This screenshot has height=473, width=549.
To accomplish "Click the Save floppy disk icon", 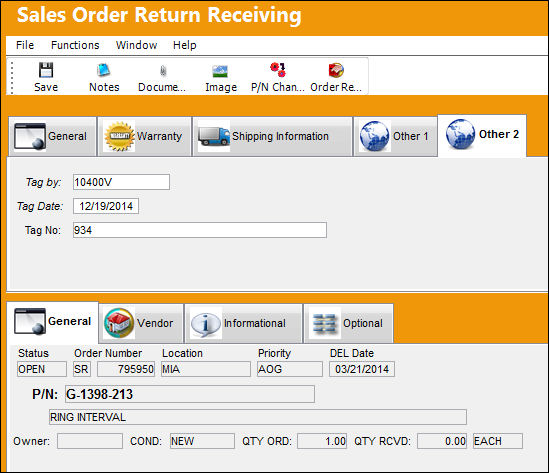I will [46, 70].
